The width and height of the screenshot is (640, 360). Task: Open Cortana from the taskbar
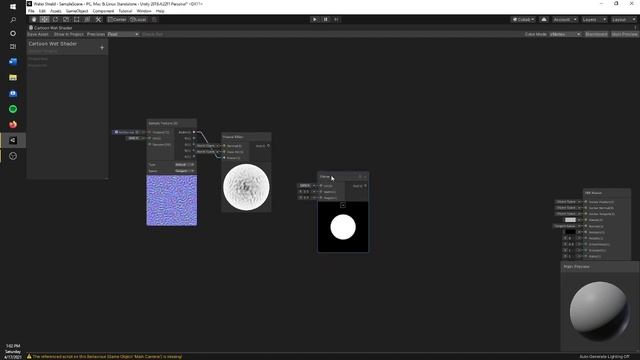pyautogui.click(x=13, y=33)
